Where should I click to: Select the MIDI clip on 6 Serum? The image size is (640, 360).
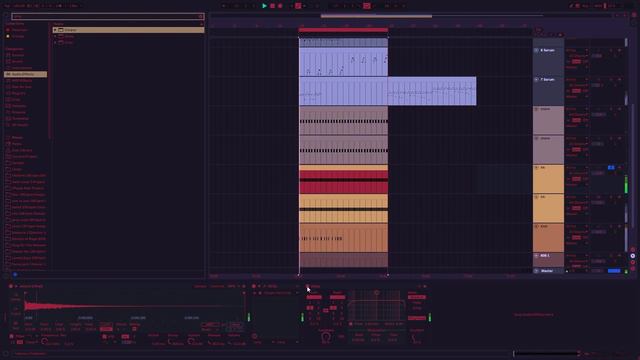pos(343,62)
